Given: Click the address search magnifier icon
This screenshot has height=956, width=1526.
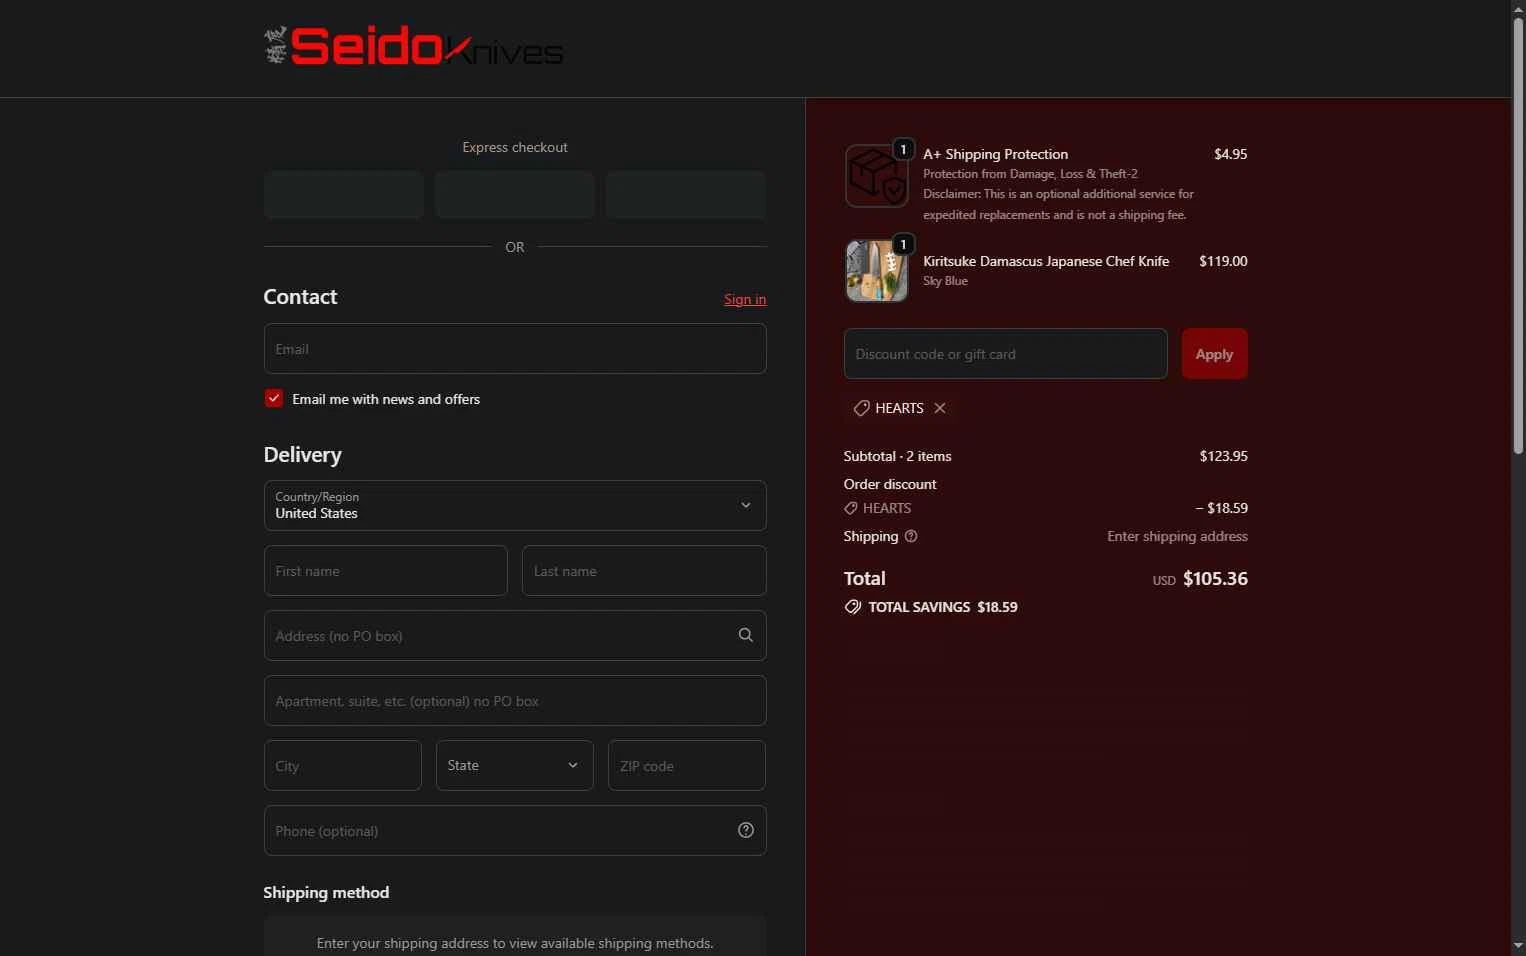Looking at the screenshot, I should coord(745,635).
